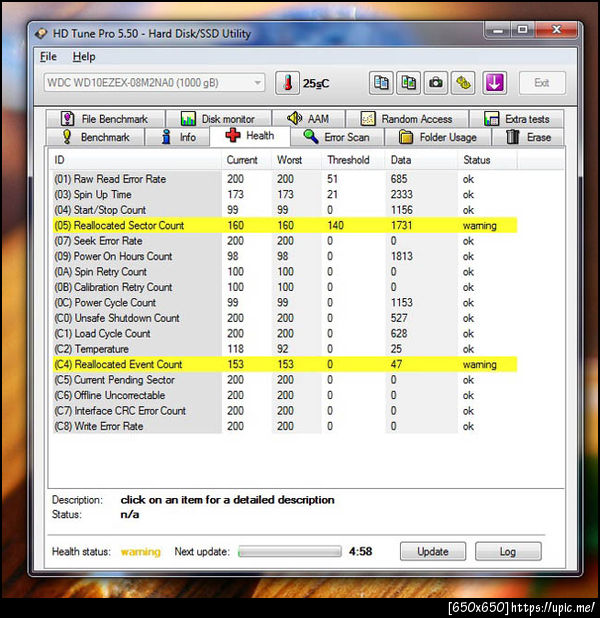The width and height of the screenshot is (600, 618).
Task: Click the Next update progress bar
Action: click(290, 551)
